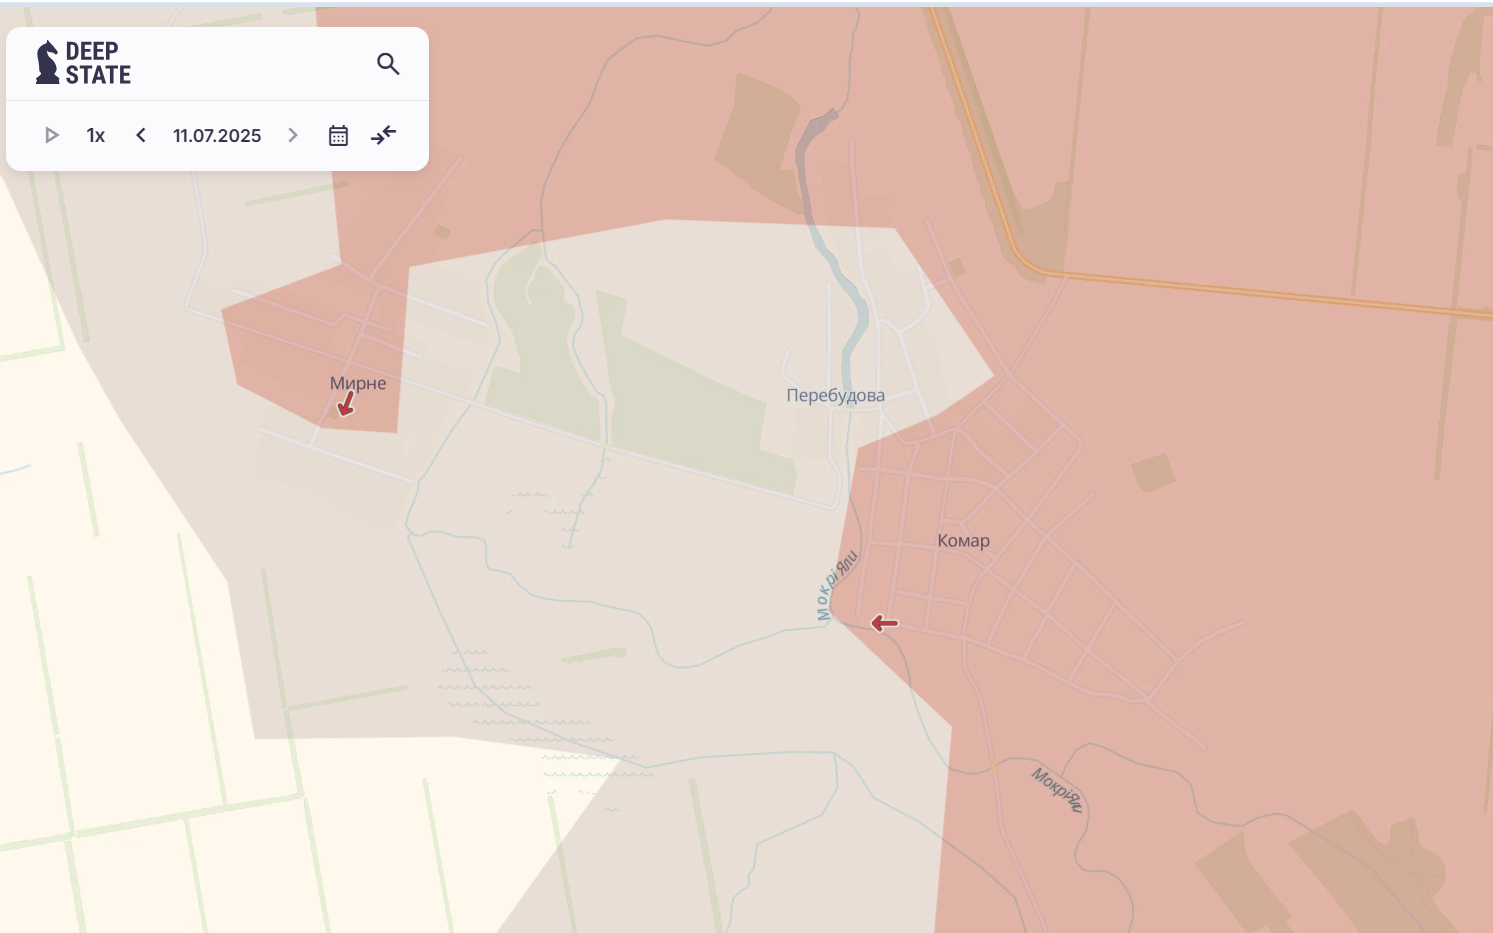1493x933 pixels.
Task: Select the 11.07.2025 date text
Action: click(x=217, y=135)
